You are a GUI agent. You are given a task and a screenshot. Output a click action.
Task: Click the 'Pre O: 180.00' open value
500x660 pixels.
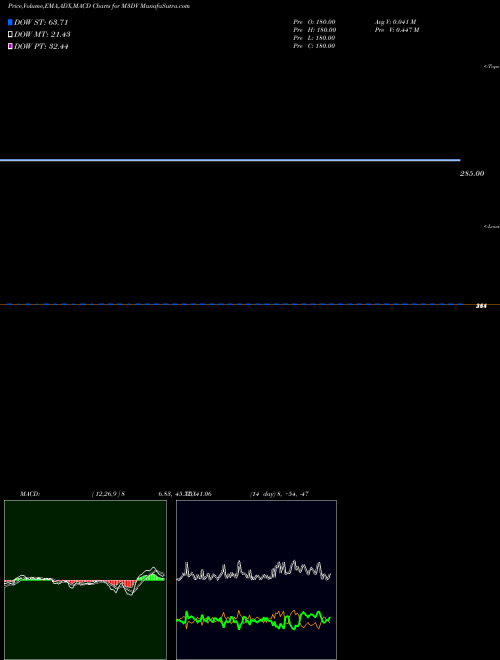(x=314, y=22)
